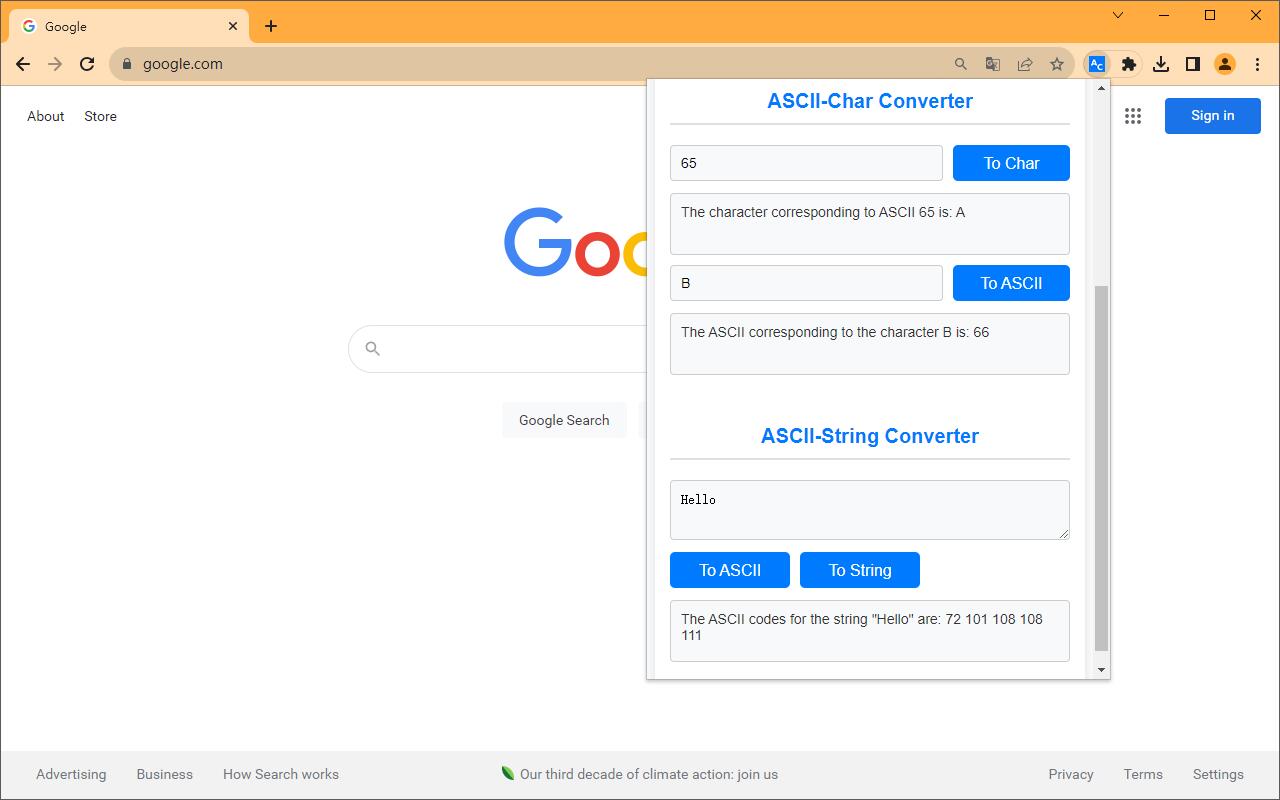Open the ASCII-Char Converter extension icon

pyautogui.click(x=1096, y=63)
